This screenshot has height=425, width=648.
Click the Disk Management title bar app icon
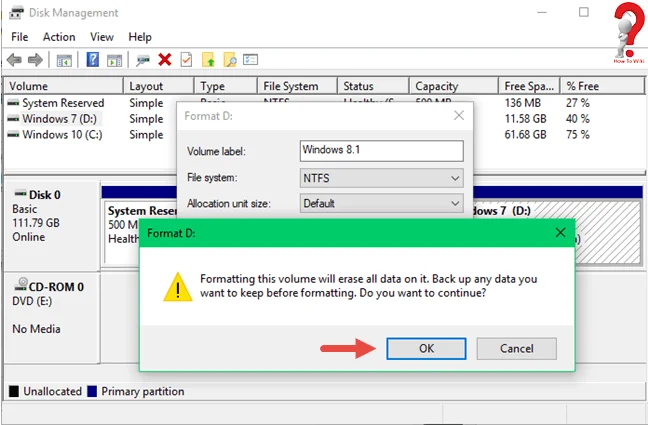[16, 12]
